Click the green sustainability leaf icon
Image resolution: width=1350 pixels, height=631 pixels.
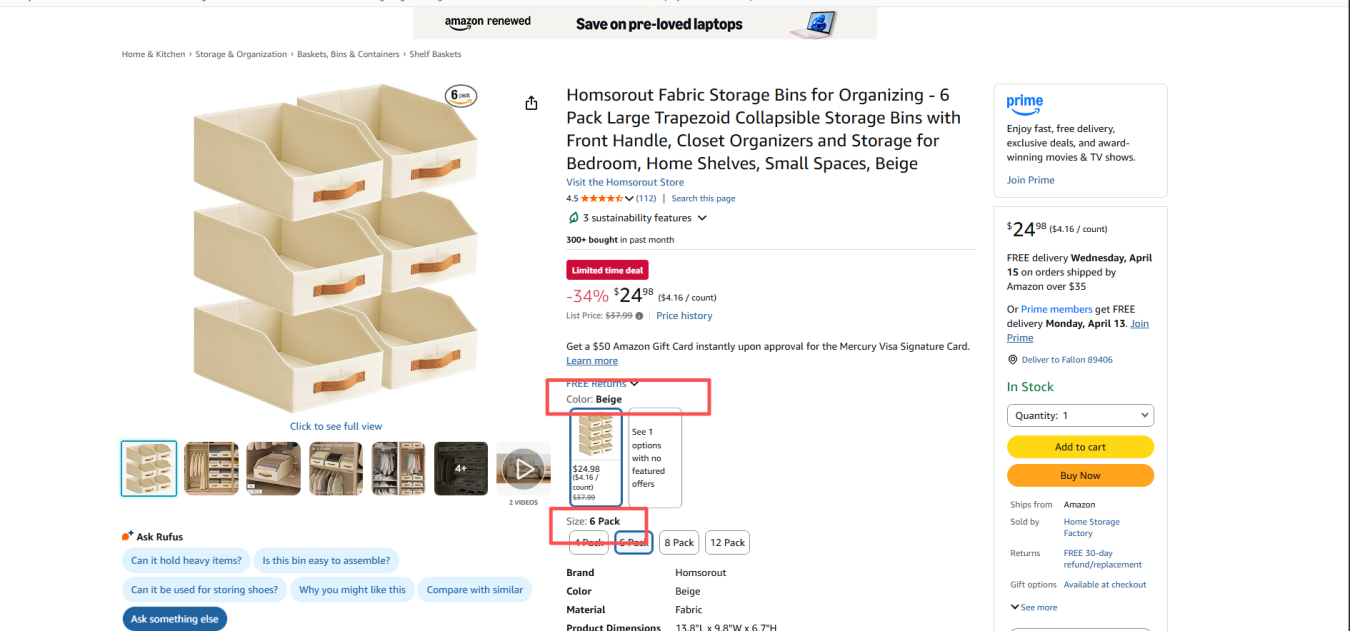pyautogui.click(x=573, y=218)
